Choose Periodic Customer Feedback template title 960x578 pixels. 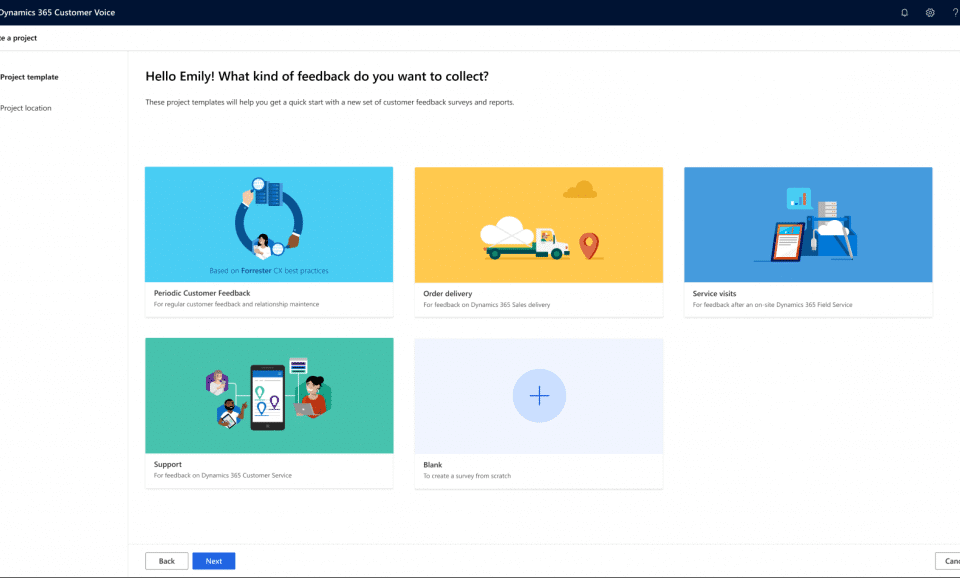[x=202, y=294]
